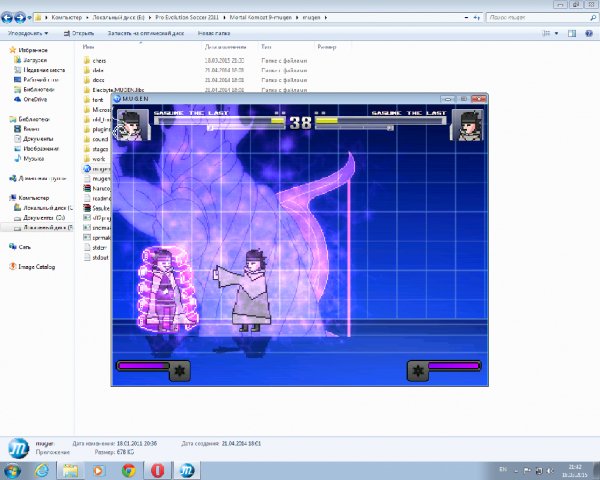Open the data folder
This screenshot has height=480, width=600.
click(98, 70)
